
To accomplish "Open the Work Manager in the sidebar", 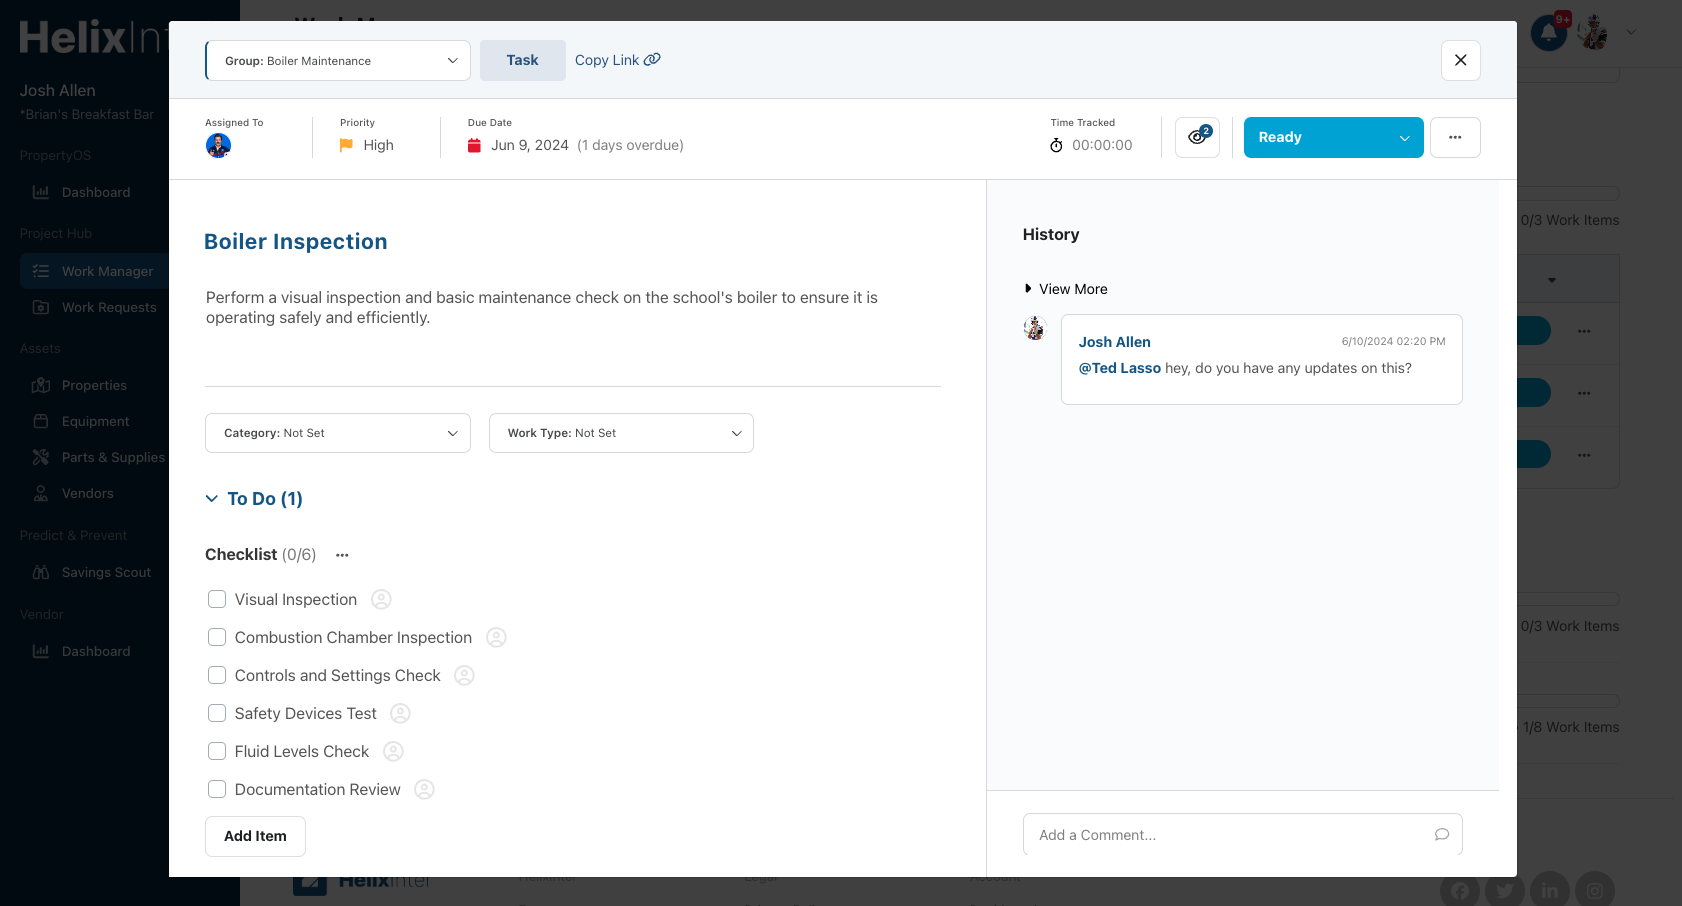I will point(107,271).
